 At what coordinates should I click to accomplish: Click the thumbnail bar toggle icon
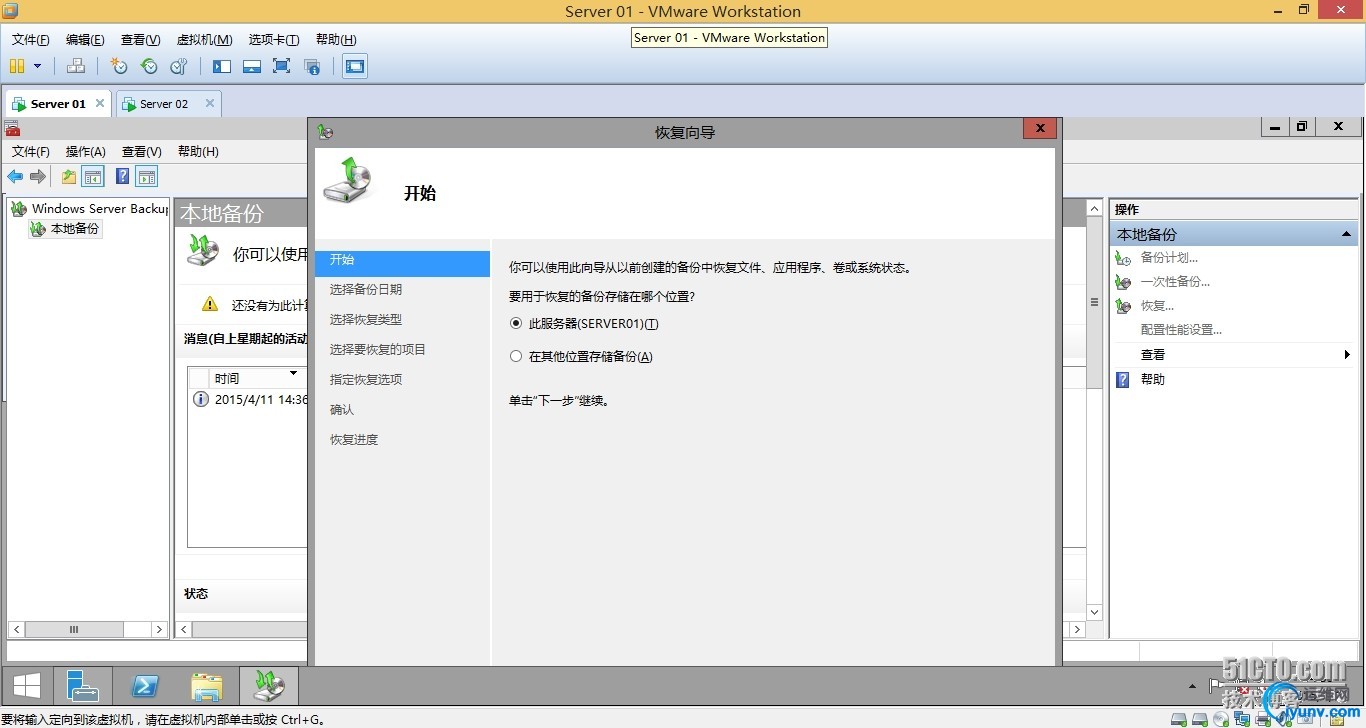click(252, 66)
